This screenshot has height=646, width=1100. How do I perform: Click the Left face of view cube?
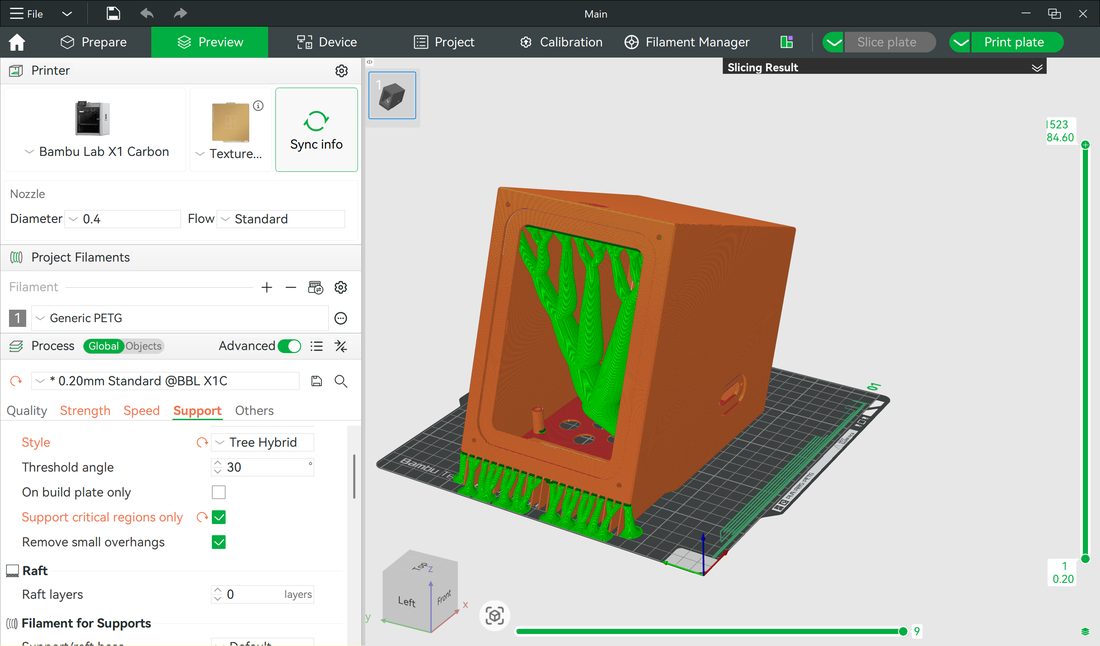pyautogui.click(x=406, y=602)
